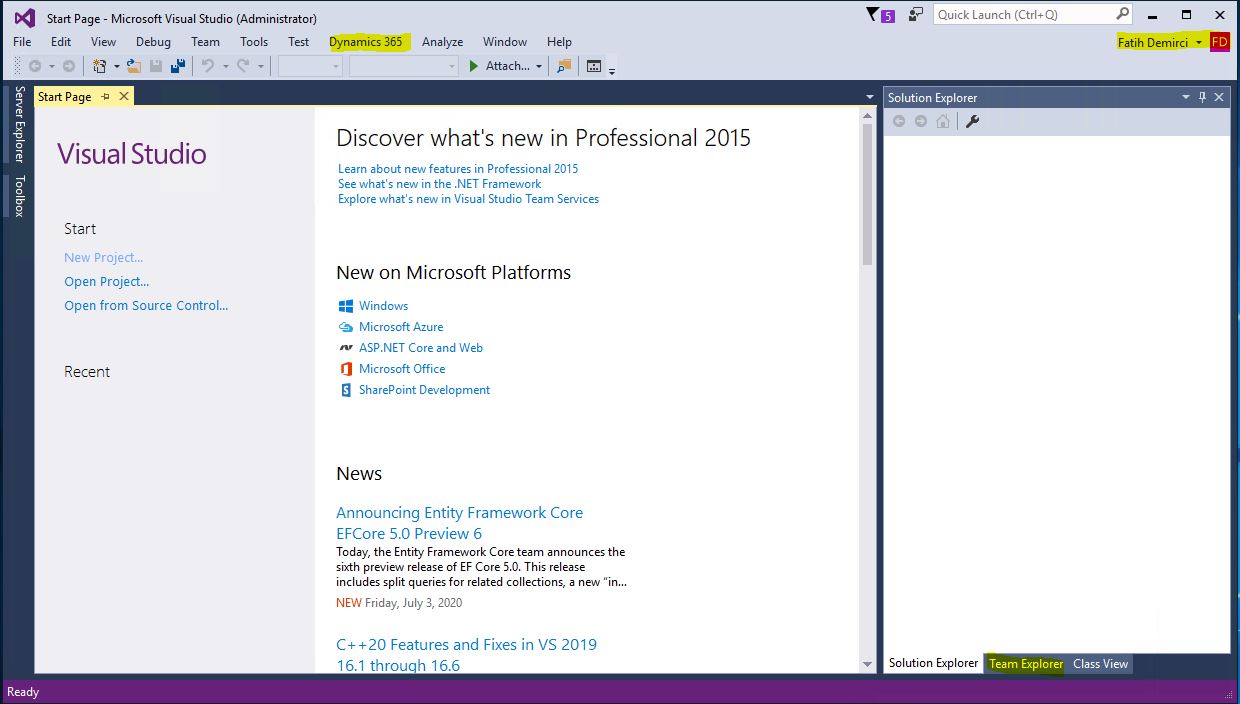The width and height of the screenshot is (1240, 704).
Task: Open the Solution Explorer window position dropdown
Action: (x=1186, y=97)
